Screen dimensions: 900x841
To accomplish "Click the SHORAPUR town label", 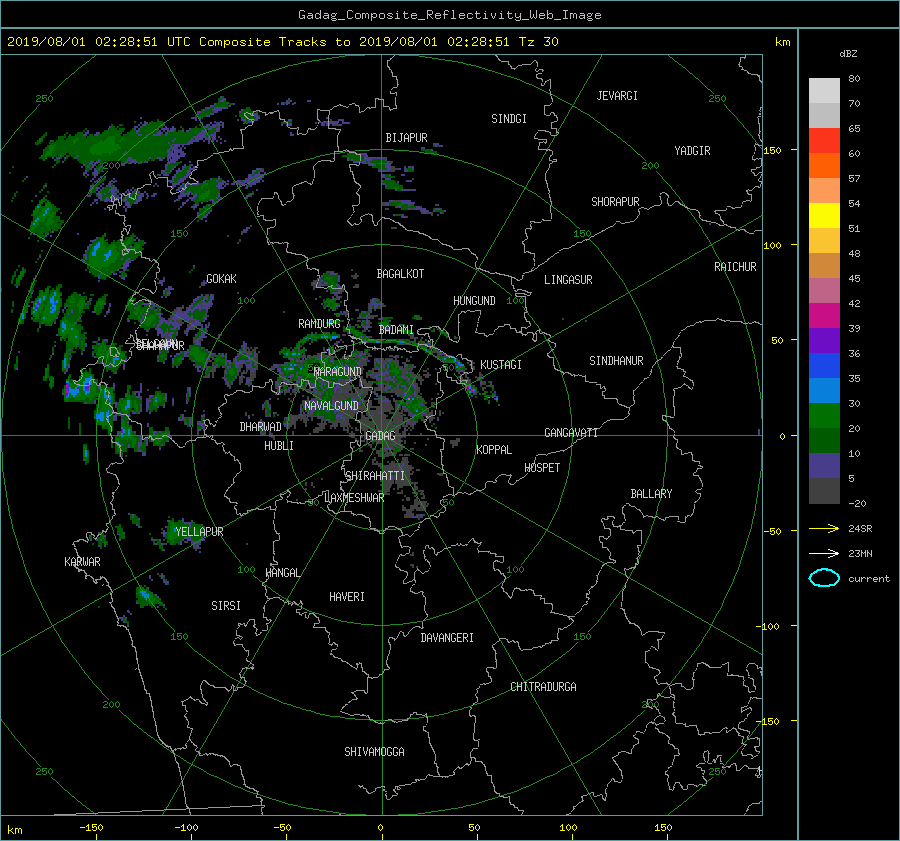I will point(615,202).
